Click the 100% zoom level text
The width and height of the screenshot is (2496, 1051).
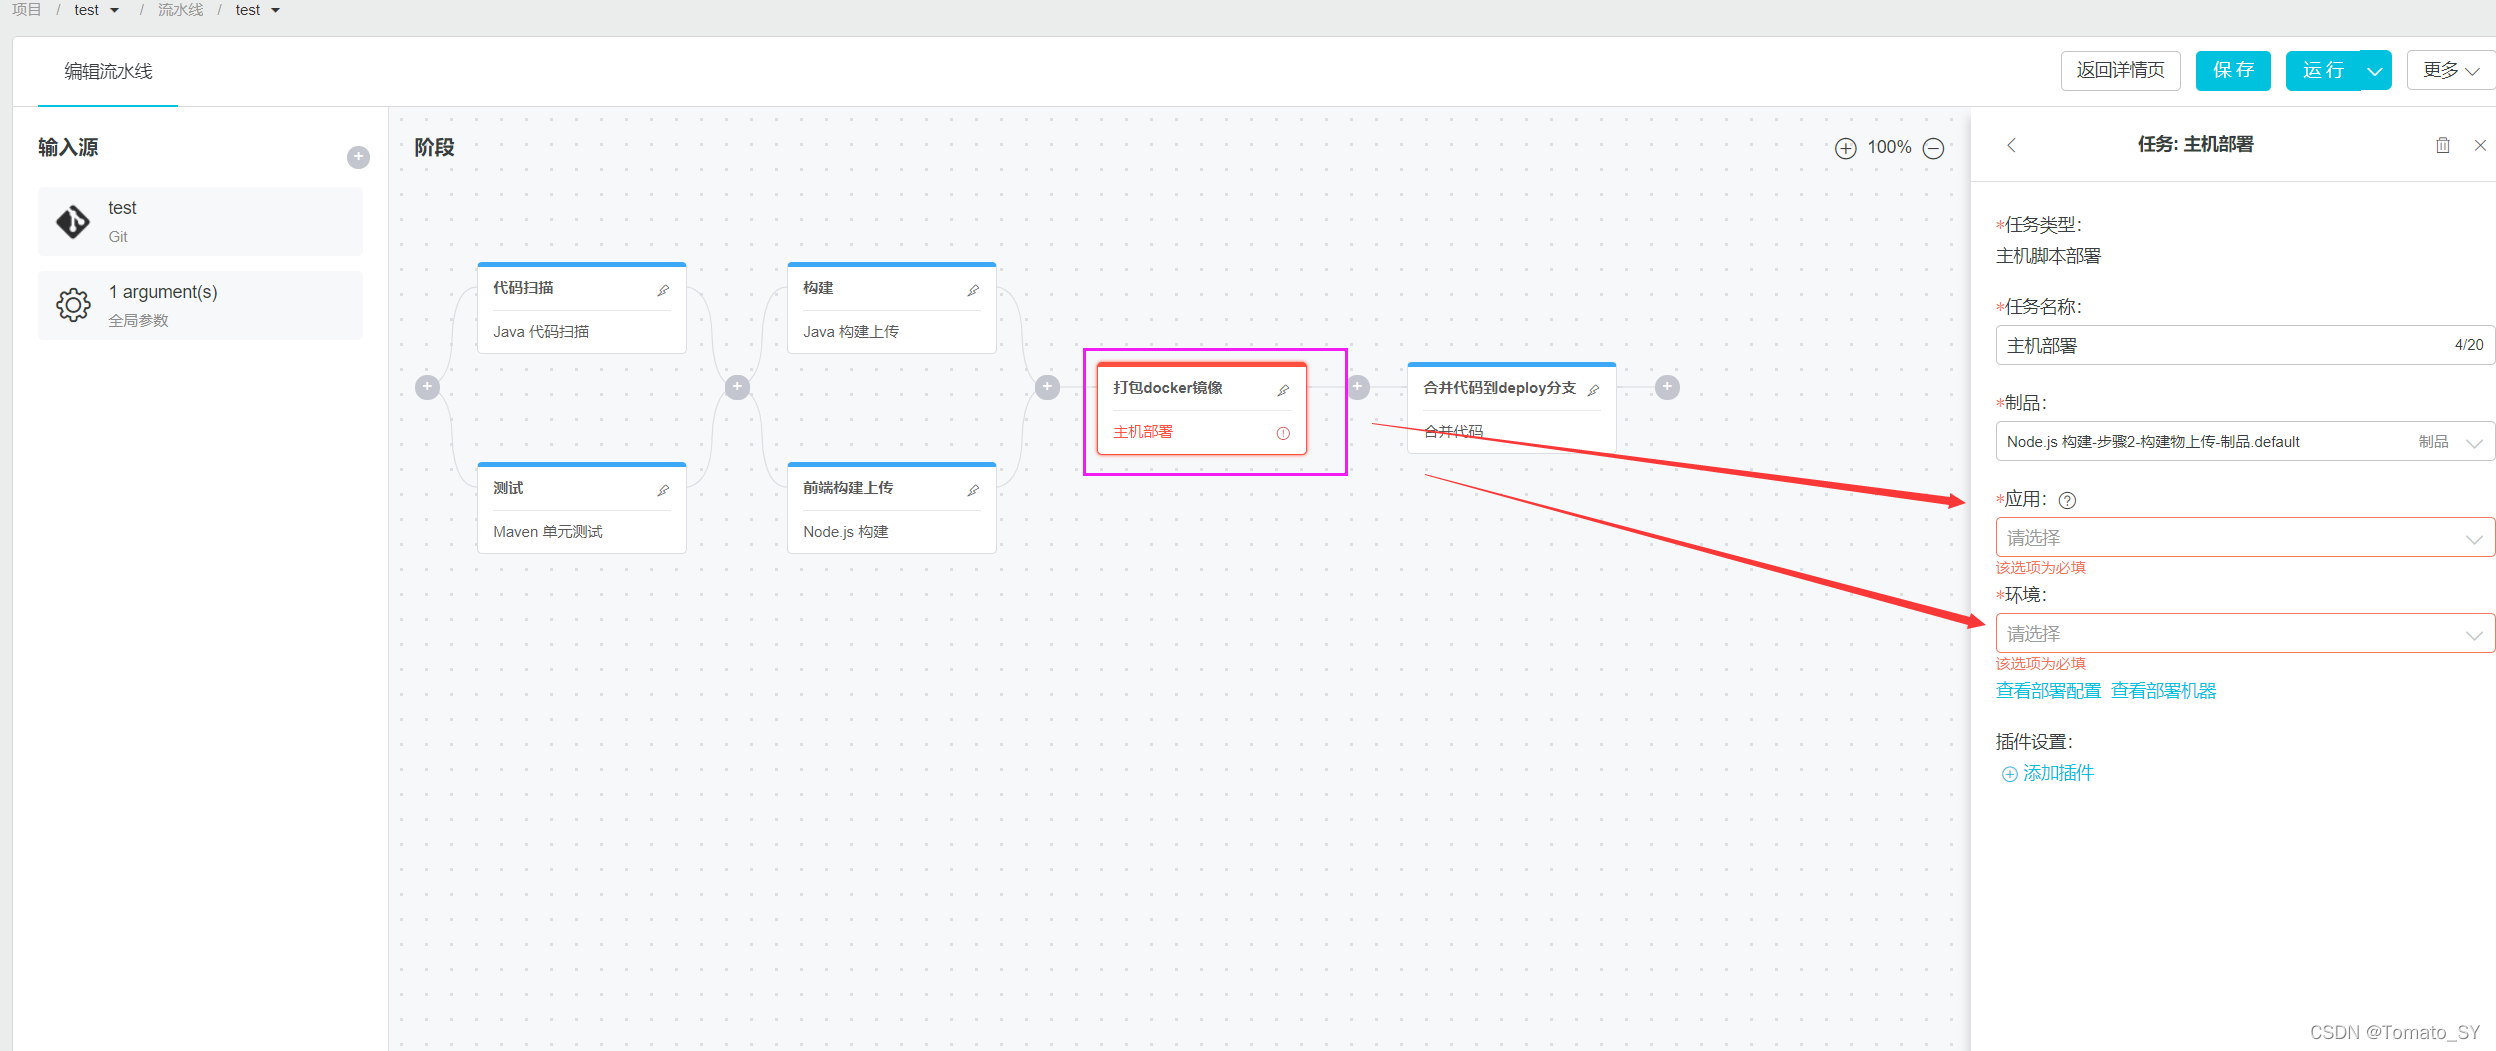pyautogui.click(x=1889, y=147)
